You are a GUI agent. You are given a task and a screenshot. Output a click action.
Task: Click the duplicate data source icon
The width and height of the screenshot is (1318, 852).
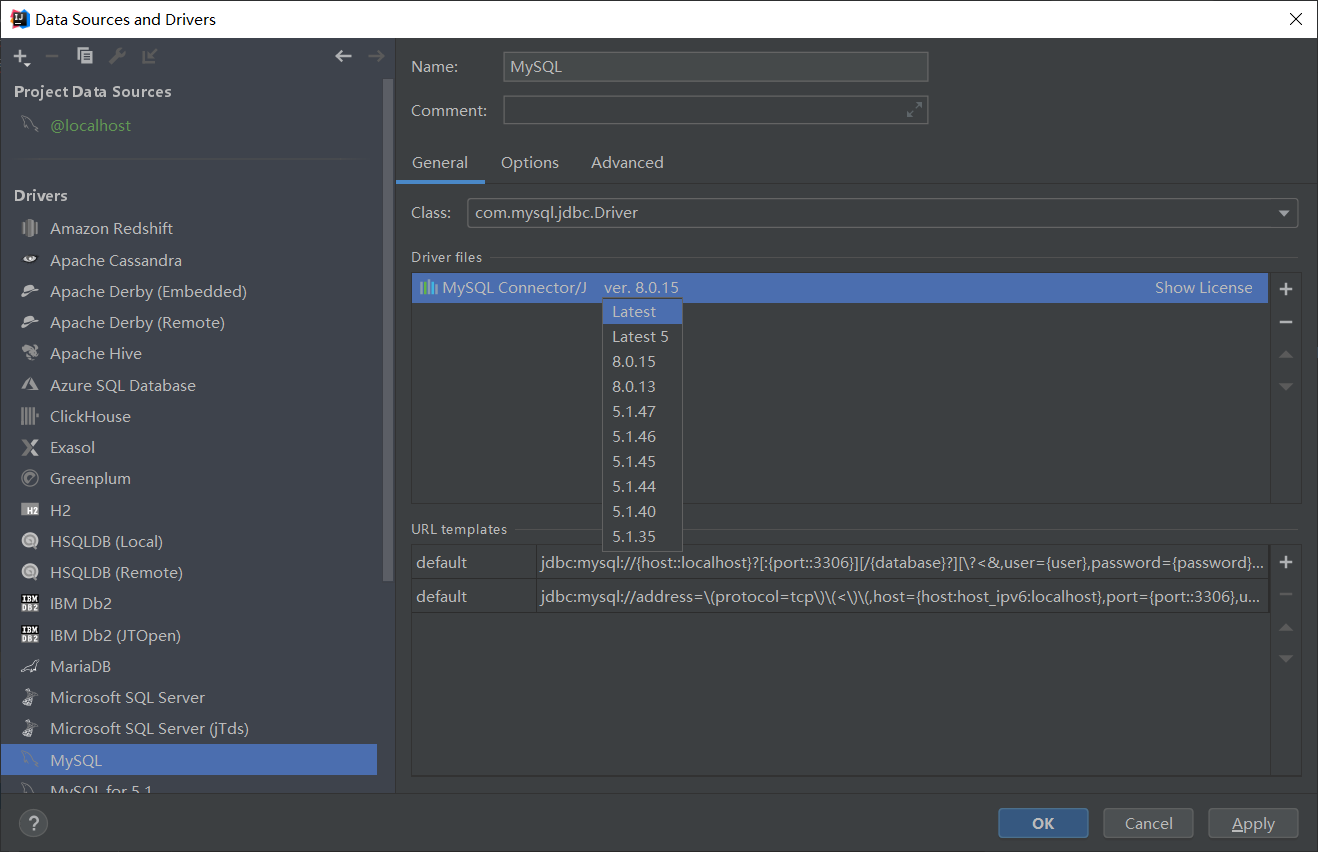click(x=85, y=57)
